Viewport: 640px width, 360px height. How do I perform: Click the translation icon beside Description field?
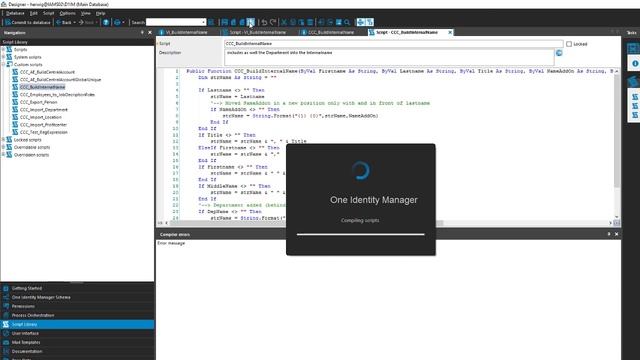559,53
